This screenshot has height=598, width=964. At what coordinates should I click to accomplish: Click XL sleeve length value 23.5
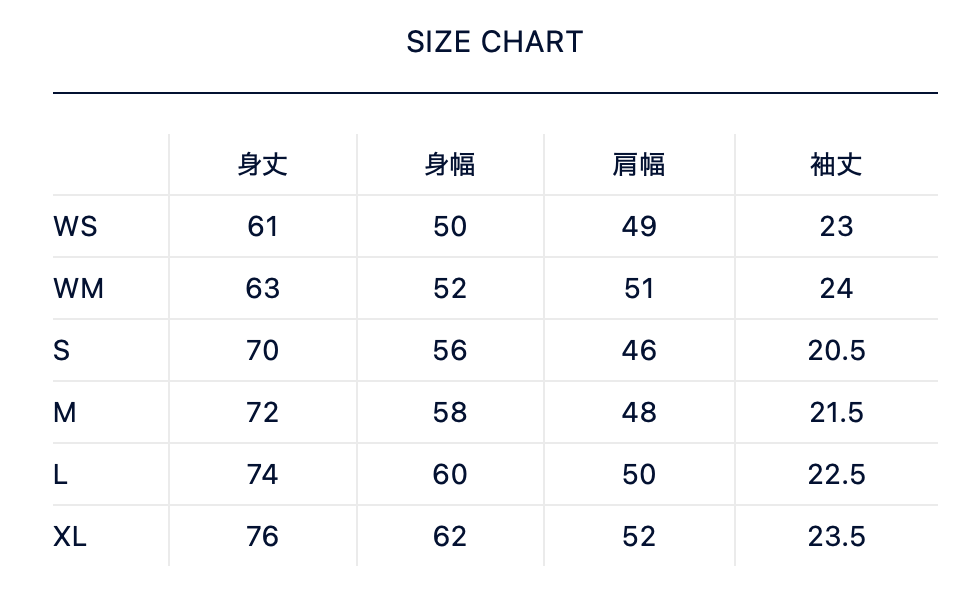pos(836,537)
